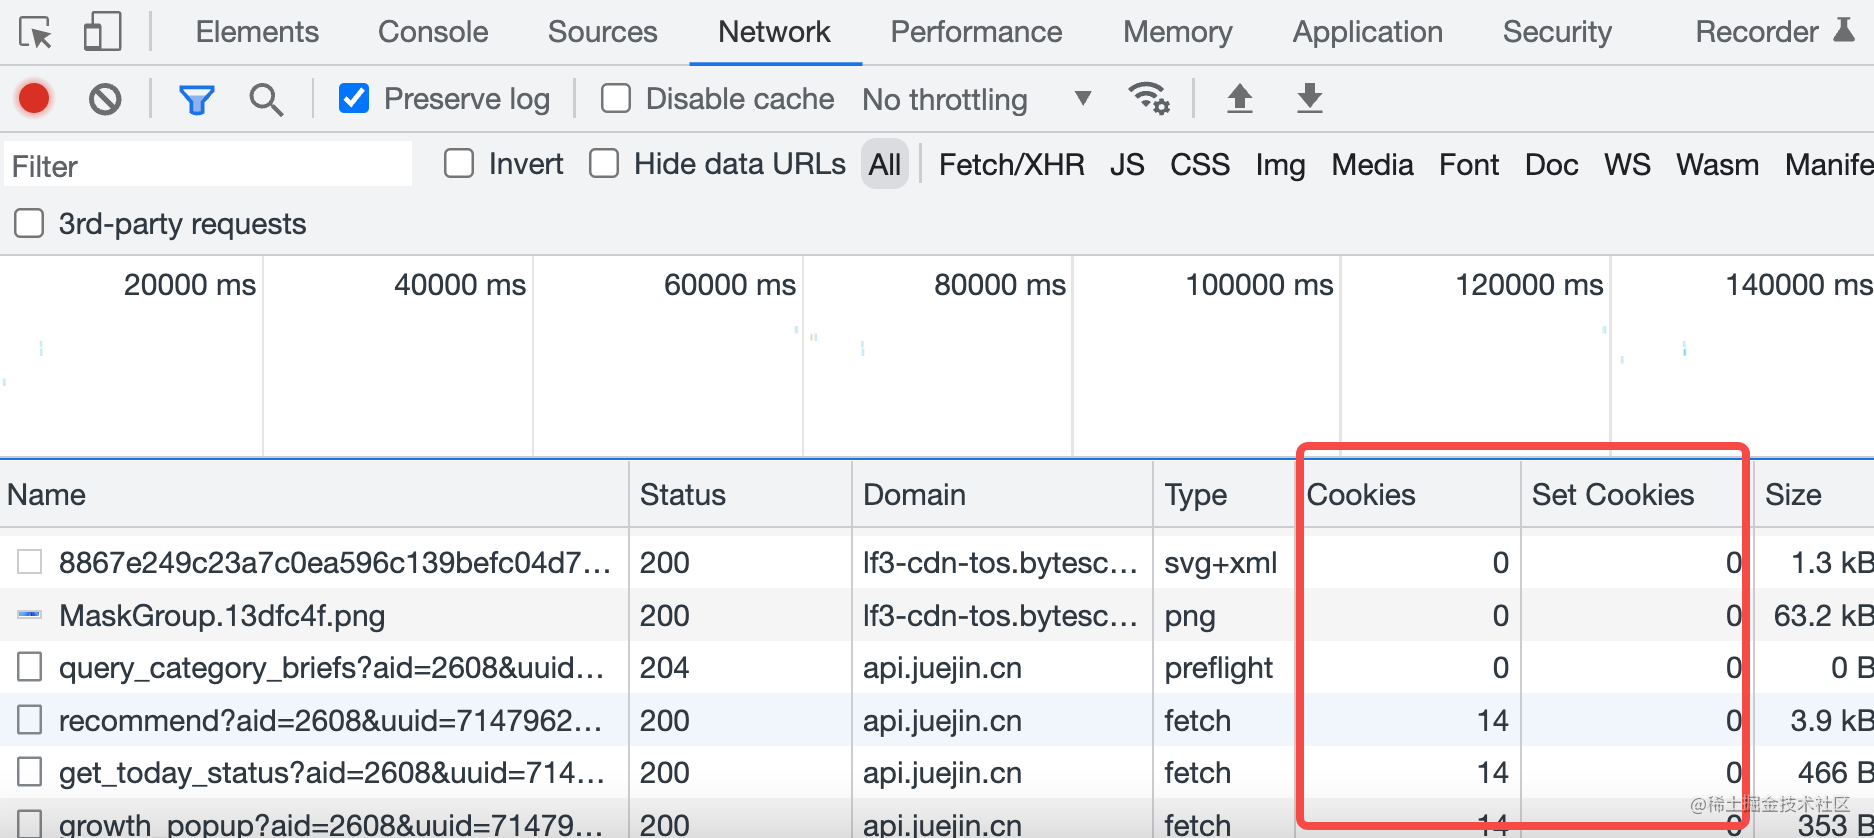Stop recording network log with red button
Viewport: 1874px width, 838px height.
34,99
